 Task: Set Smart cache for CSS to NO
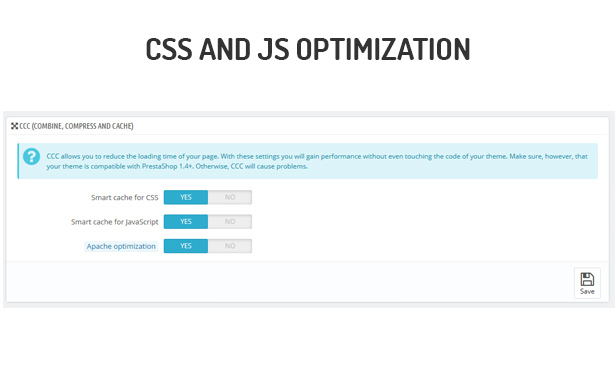tap(230, 197)
